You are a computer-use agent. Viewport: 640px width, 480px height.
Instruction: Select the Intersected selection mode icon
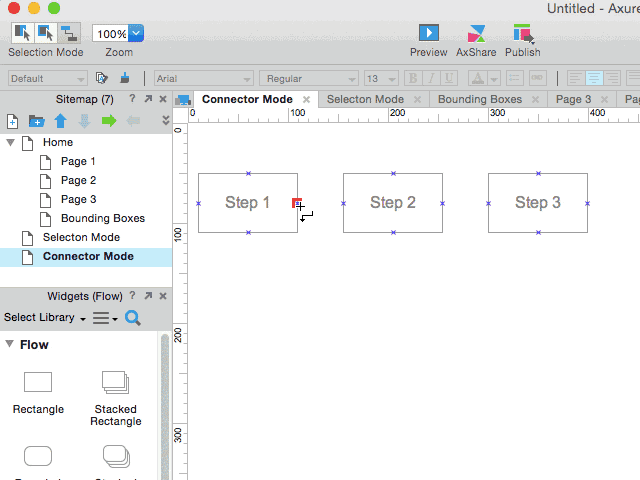(x=22, y=33)
